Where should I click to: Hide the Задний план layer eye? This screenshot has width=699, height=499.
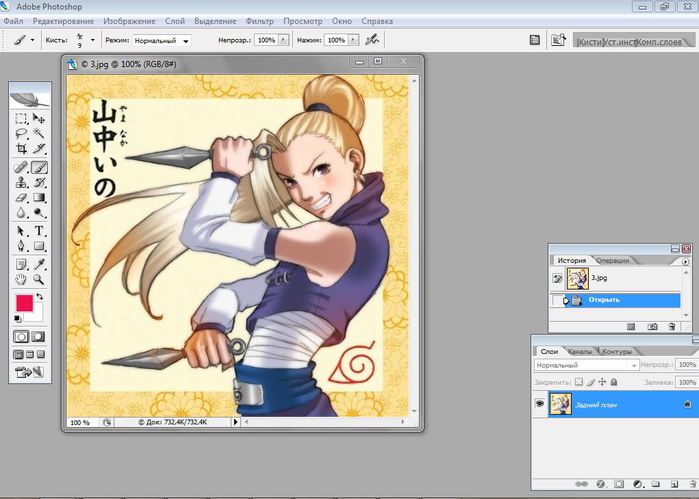coord(541,404)
